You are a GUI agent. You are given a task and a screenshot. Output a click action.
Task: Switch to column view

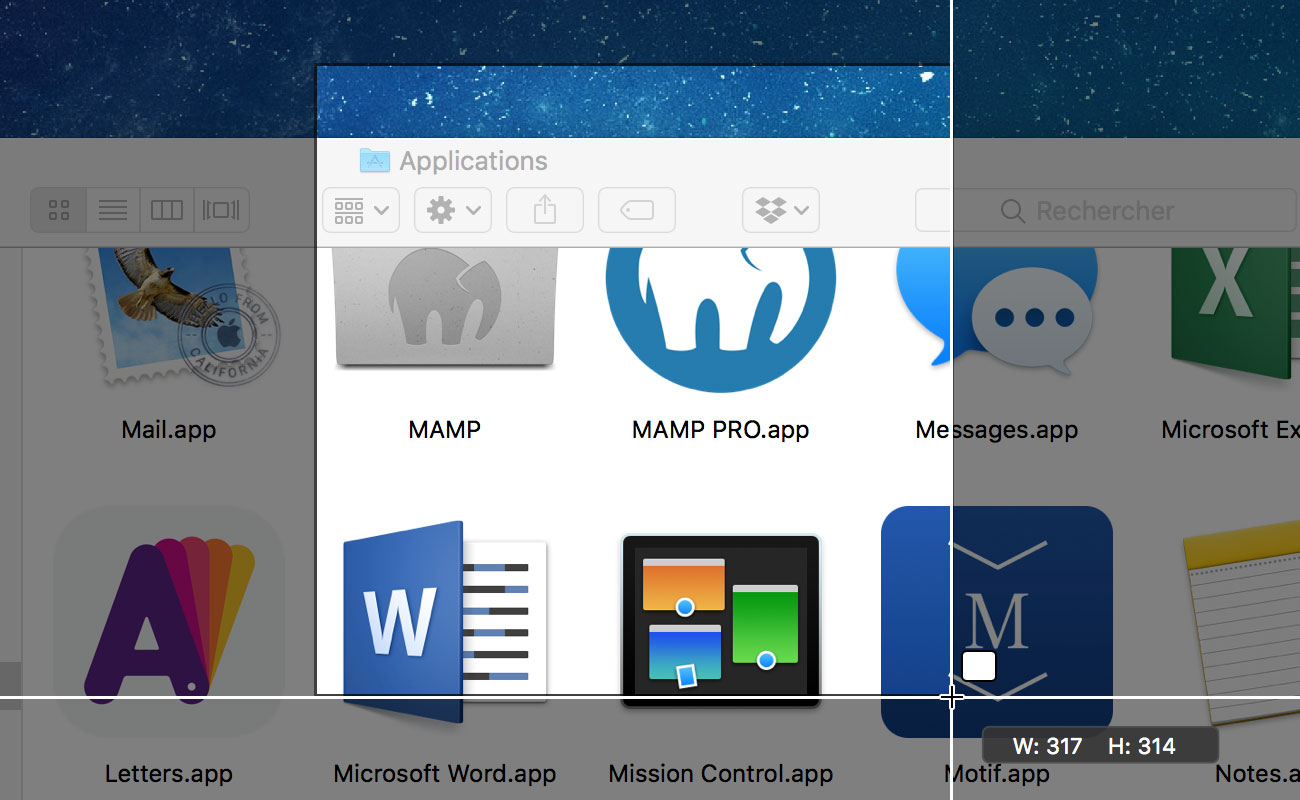click(x=167, y=210)
